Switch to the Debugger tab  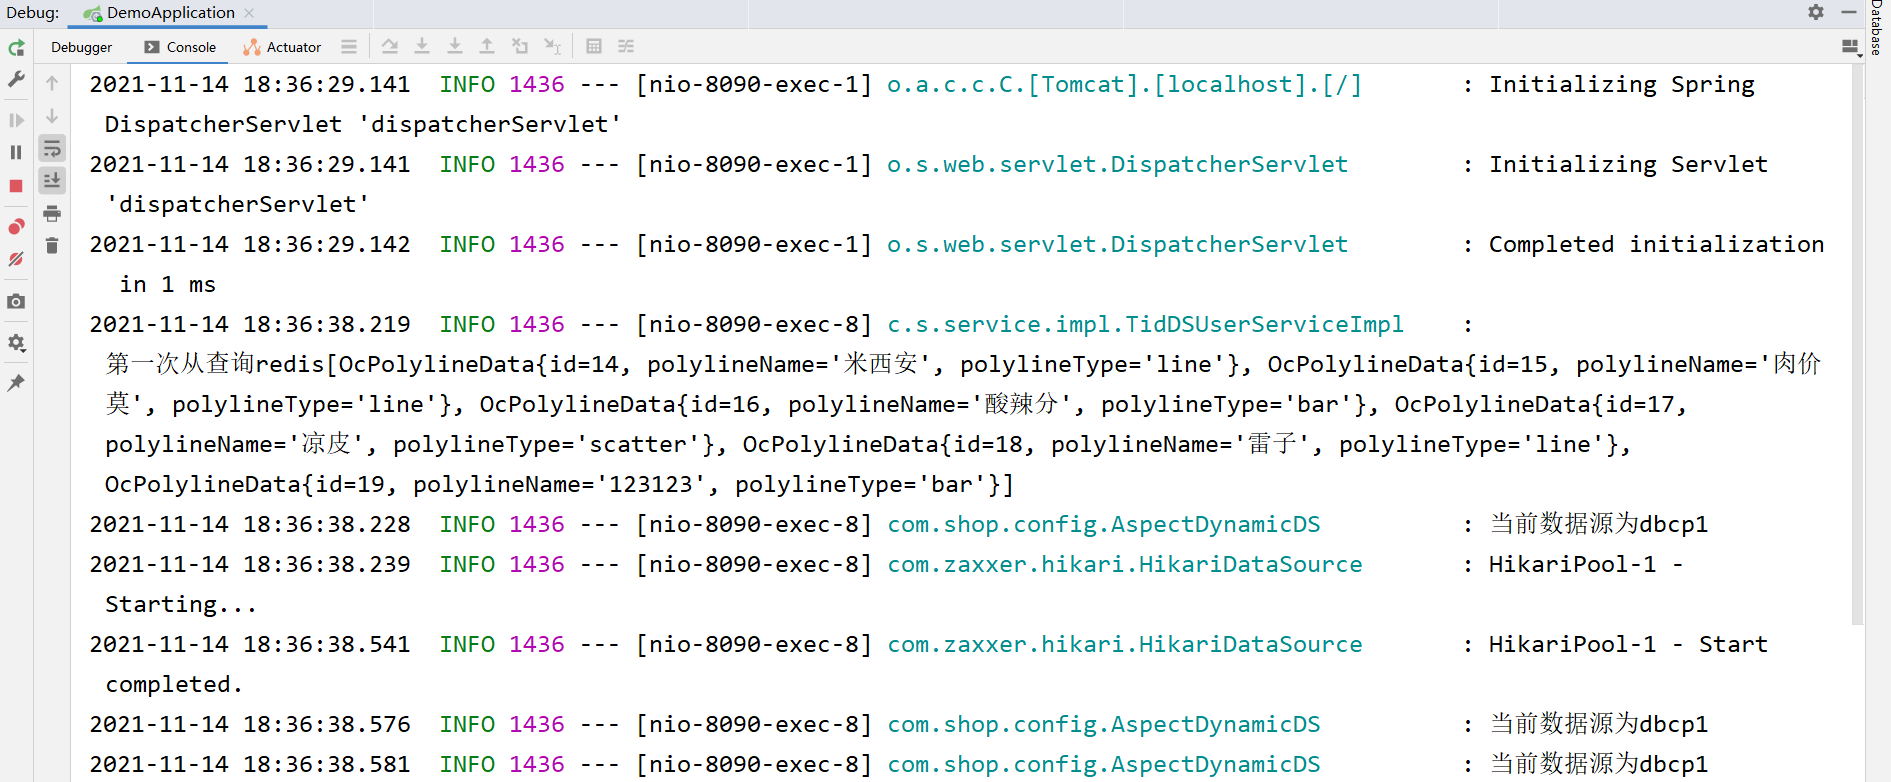coord(82,47)
